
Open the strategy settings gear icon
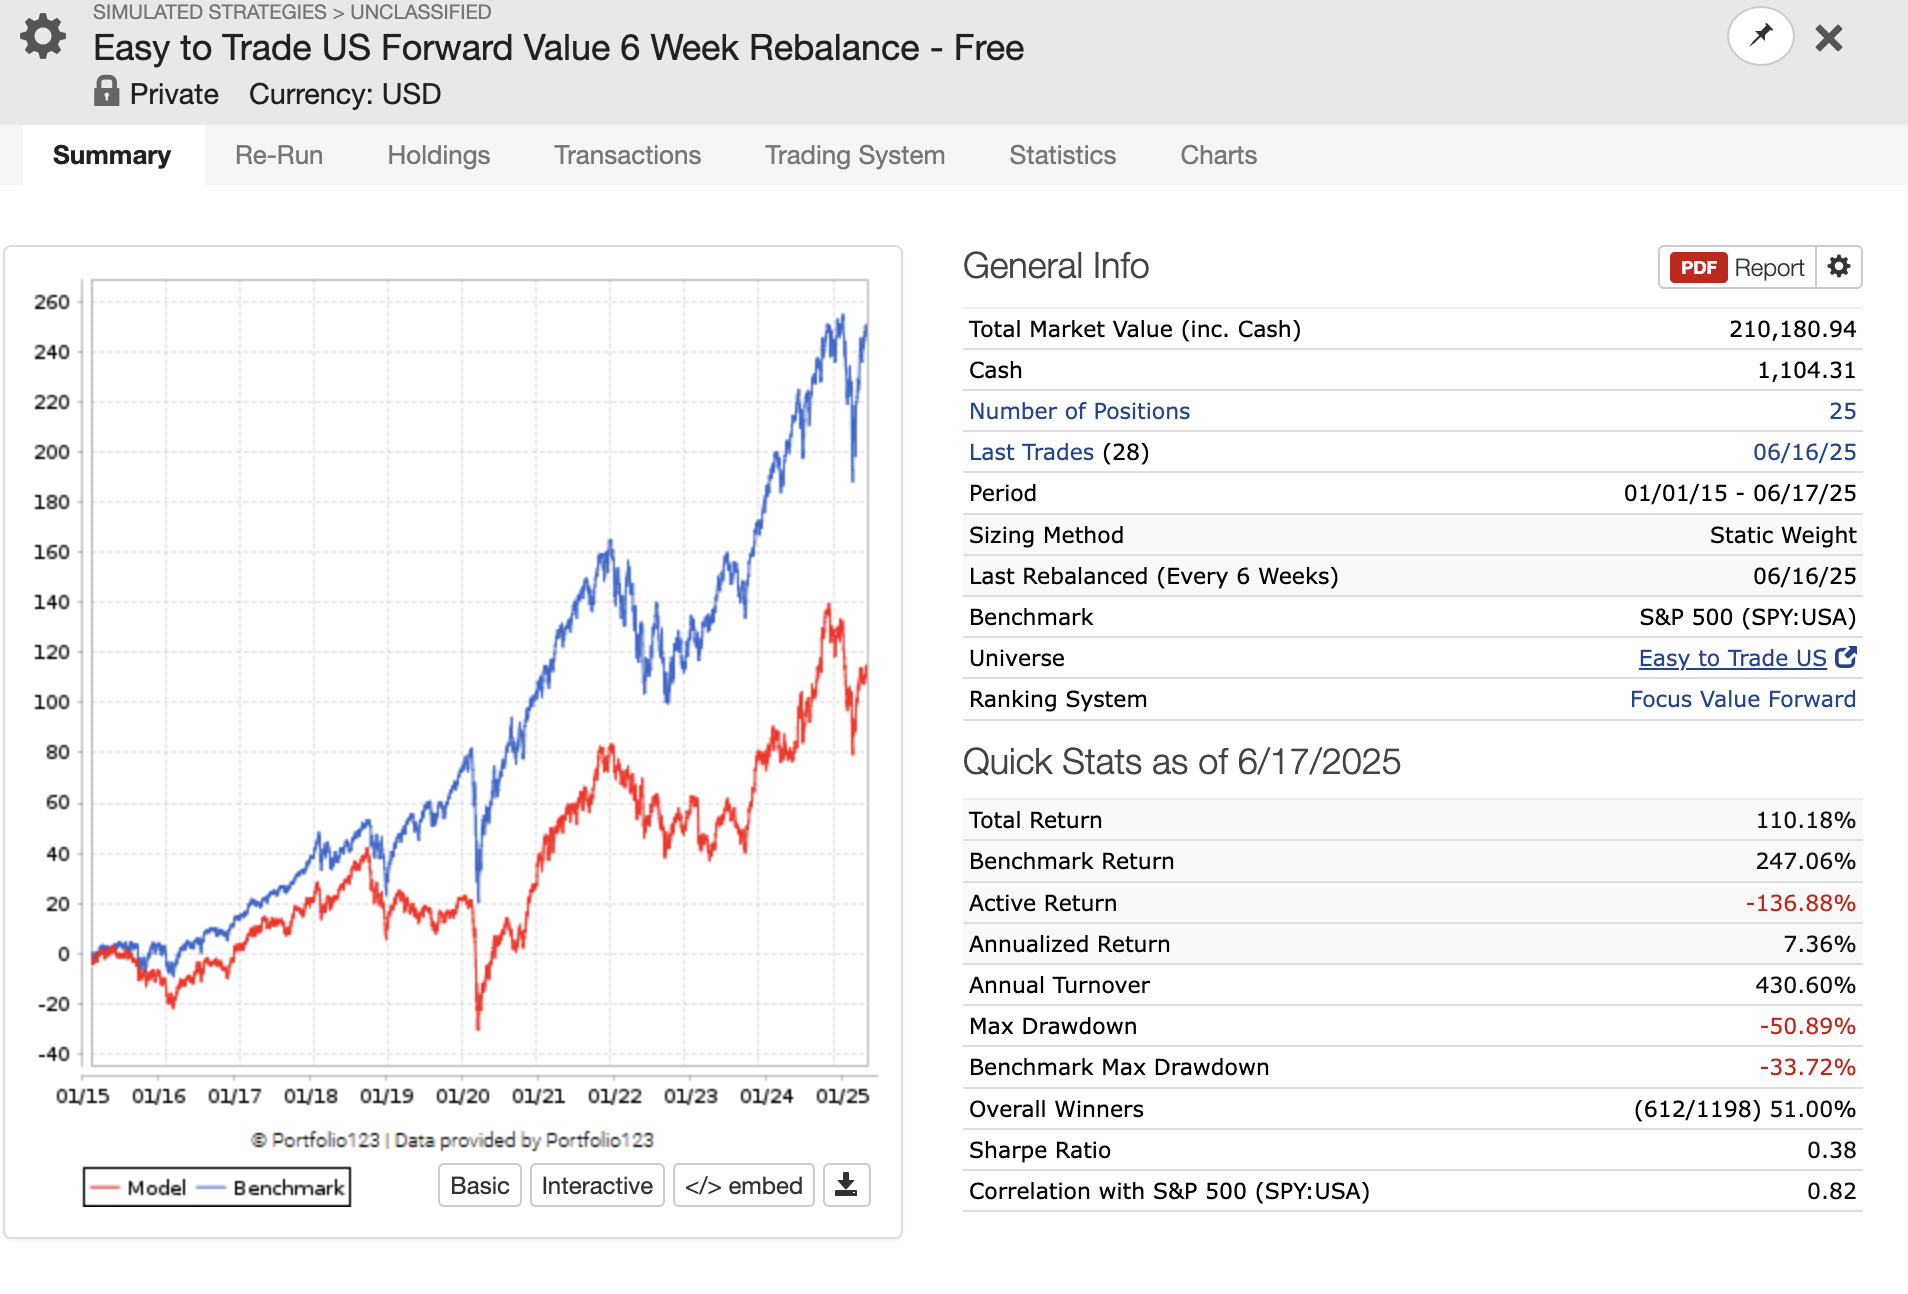[x=43, y=37]
